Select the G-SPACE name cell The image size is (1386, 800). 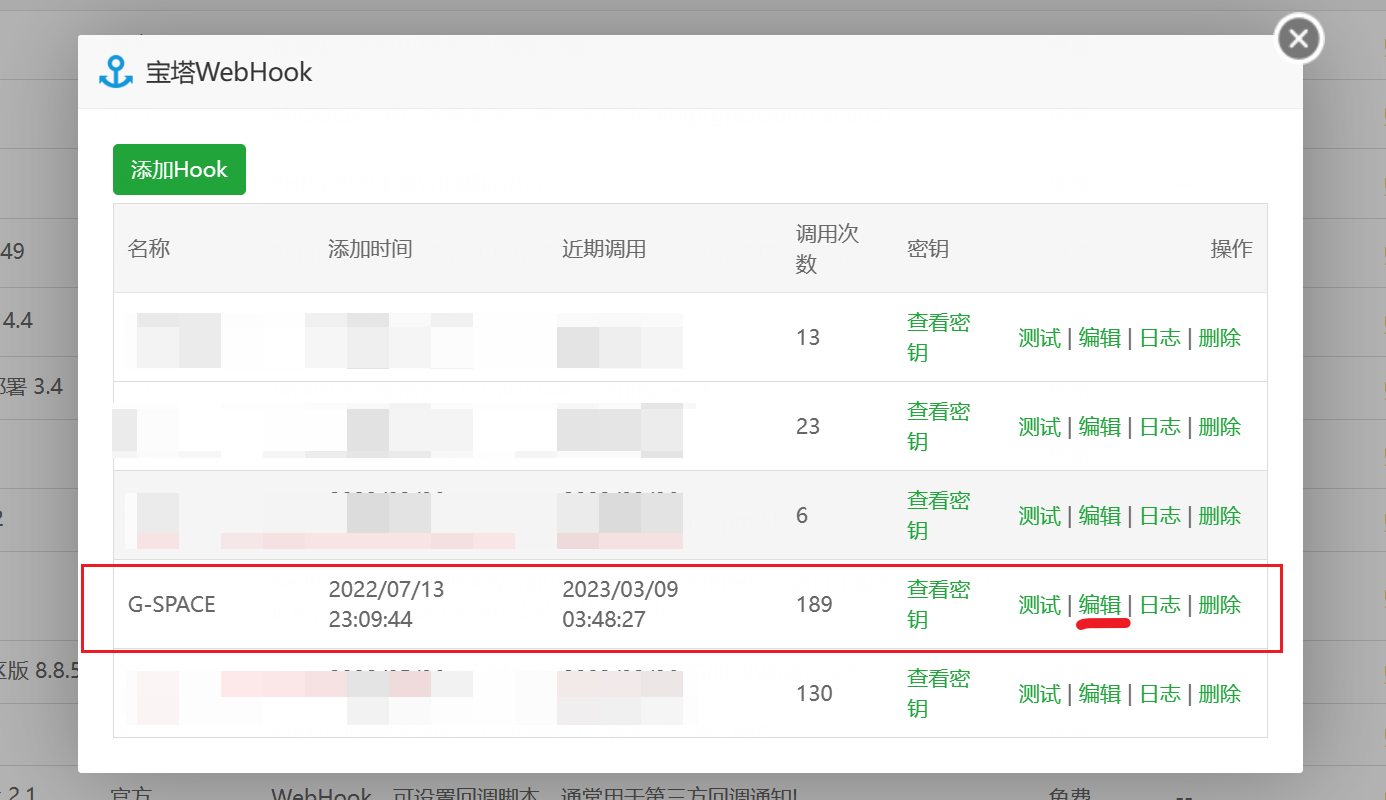click(x=172, y=605)
